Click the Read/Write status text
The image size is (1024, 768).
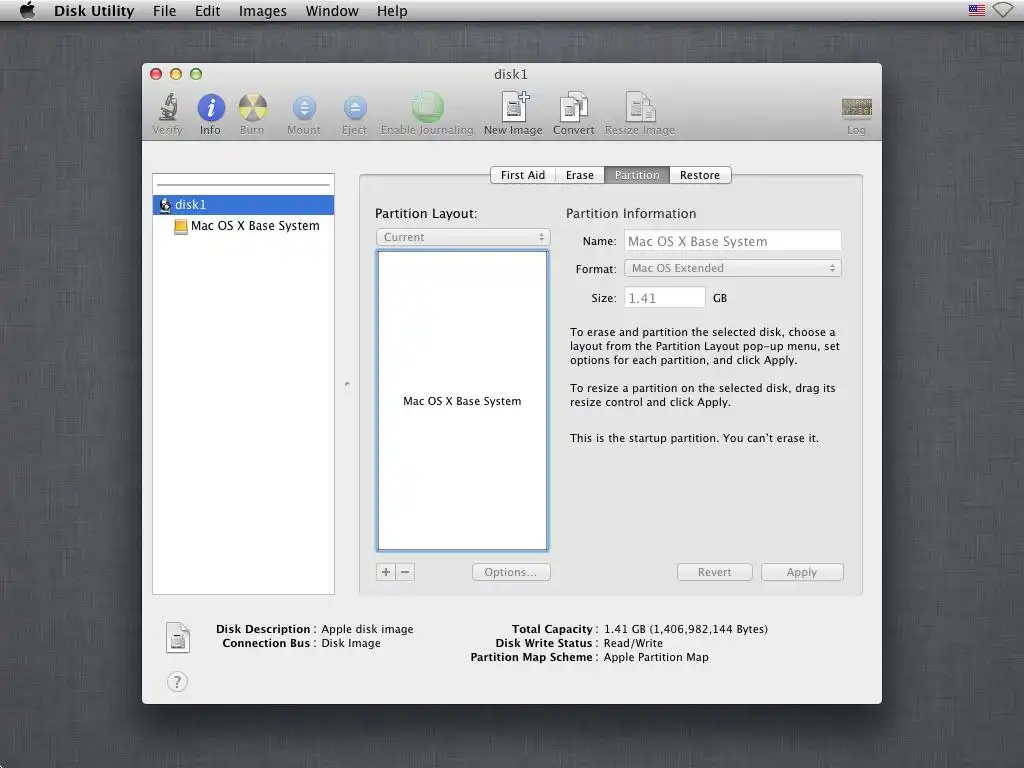[633, 643]
